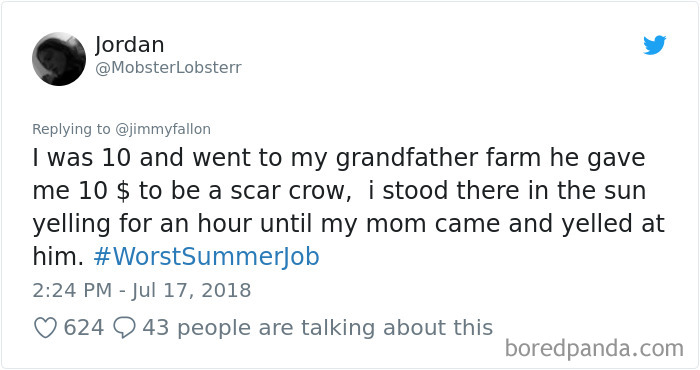Image resolution: width=700 pixels, height=370 pixels.
Task: Open Jordan's circular profile avatar
Action: coord(59,59)
